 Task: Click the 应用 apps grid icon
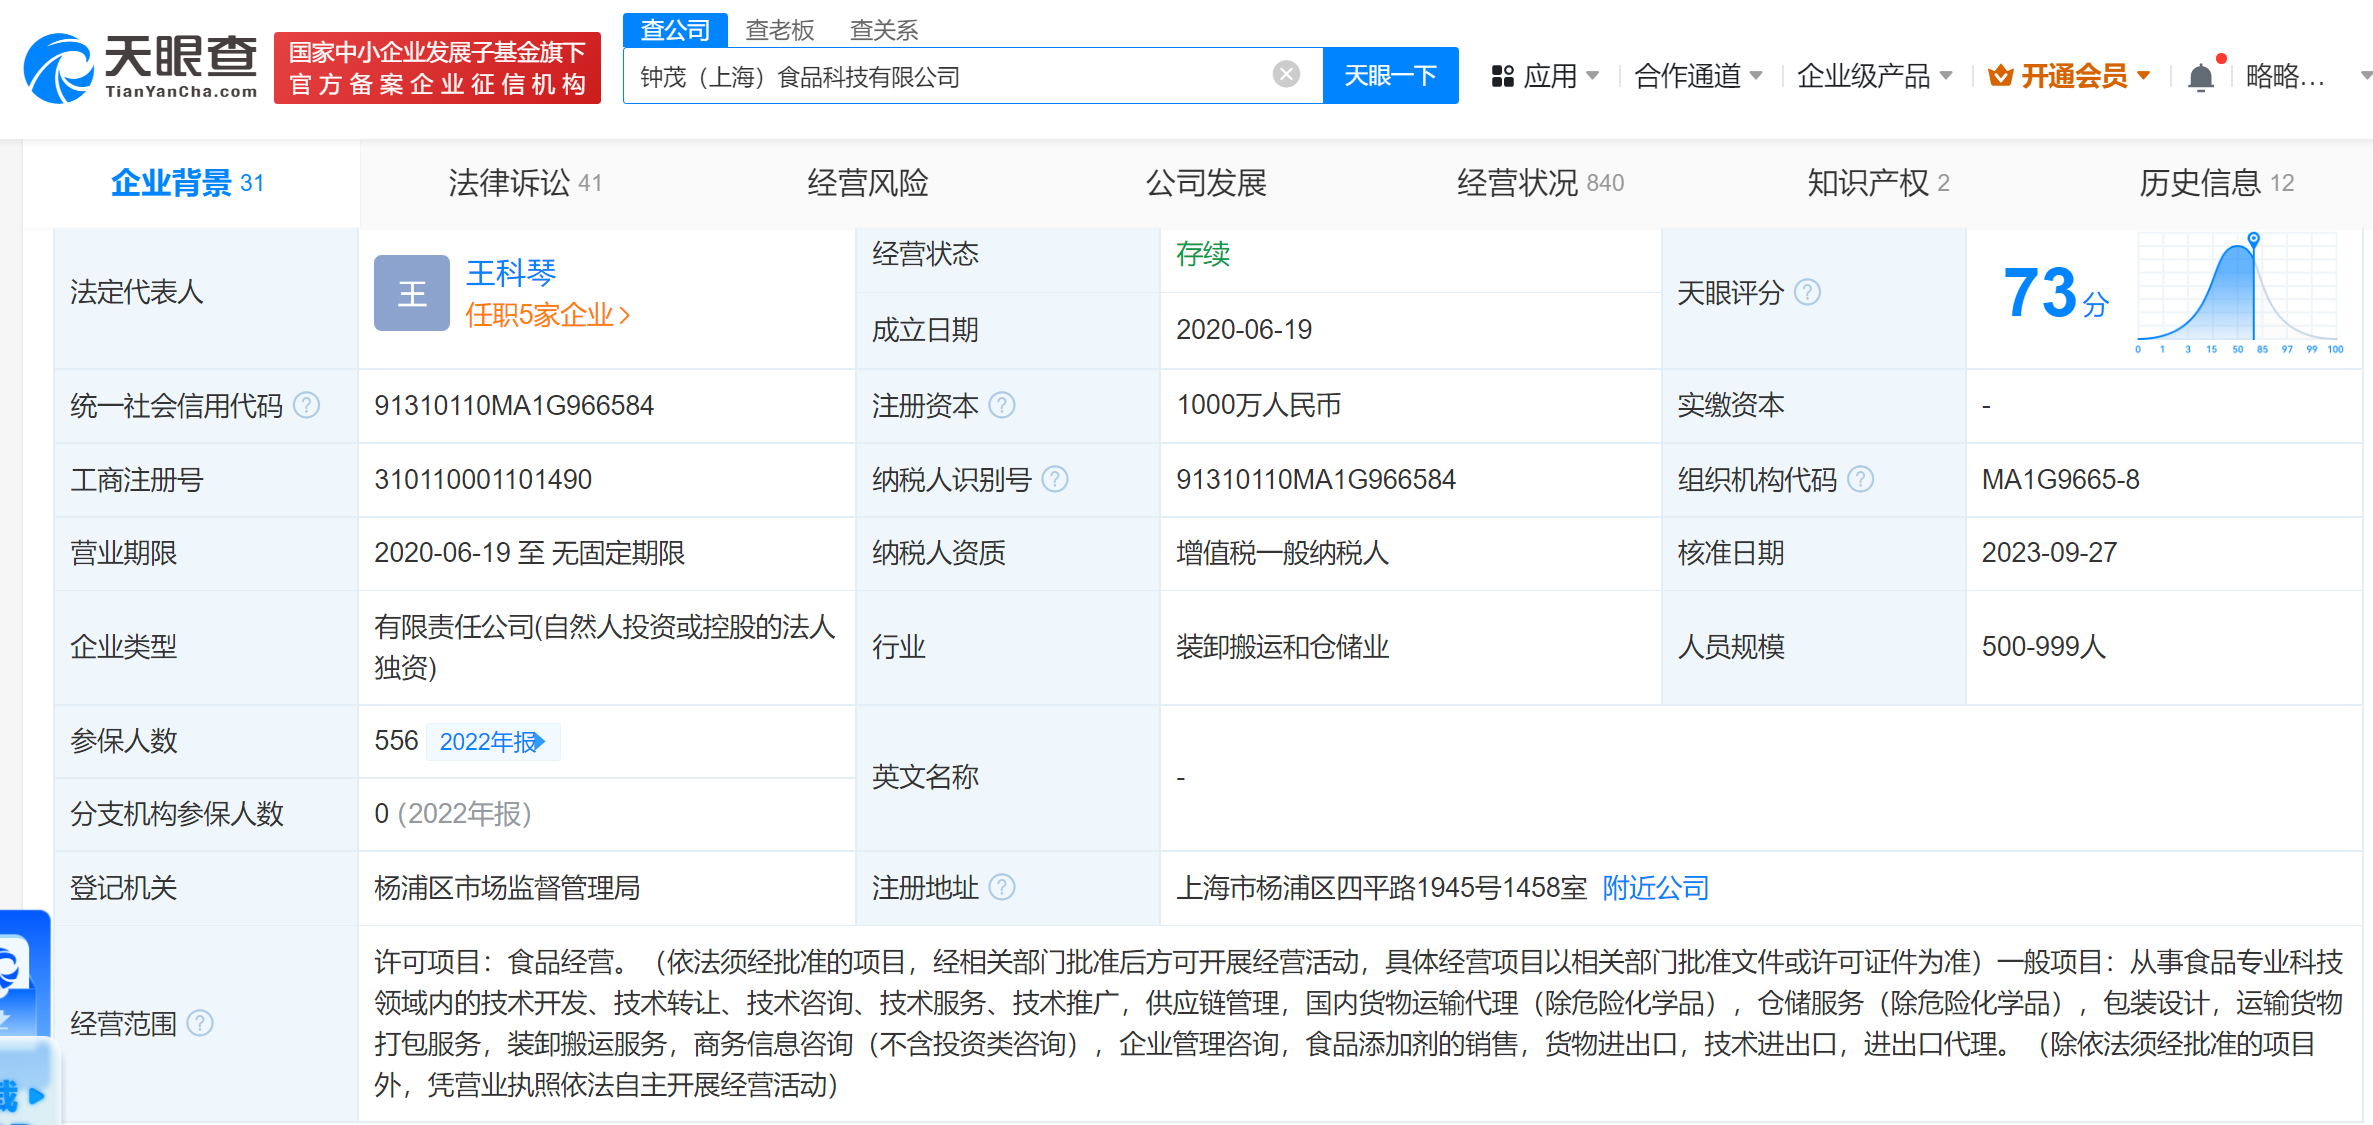pyautogui.click(x=1502, y=76)
